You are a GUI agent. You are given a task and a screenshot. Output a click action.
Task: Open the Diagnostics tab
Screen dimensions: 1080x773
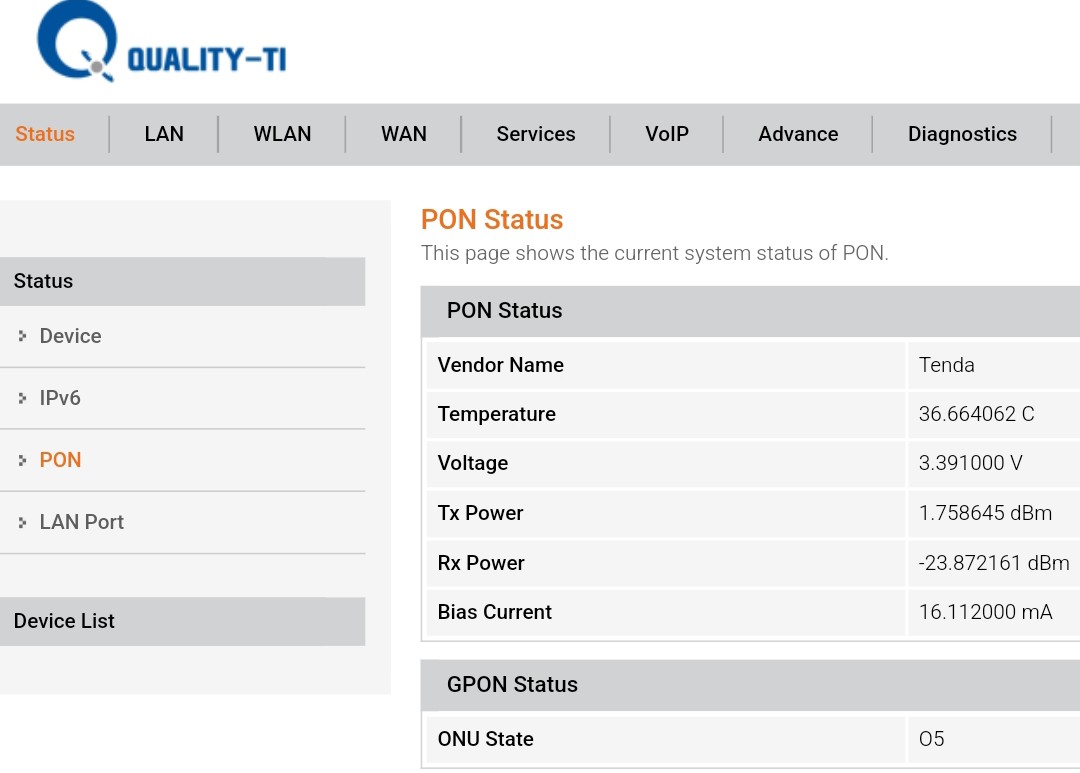point(962,134)
